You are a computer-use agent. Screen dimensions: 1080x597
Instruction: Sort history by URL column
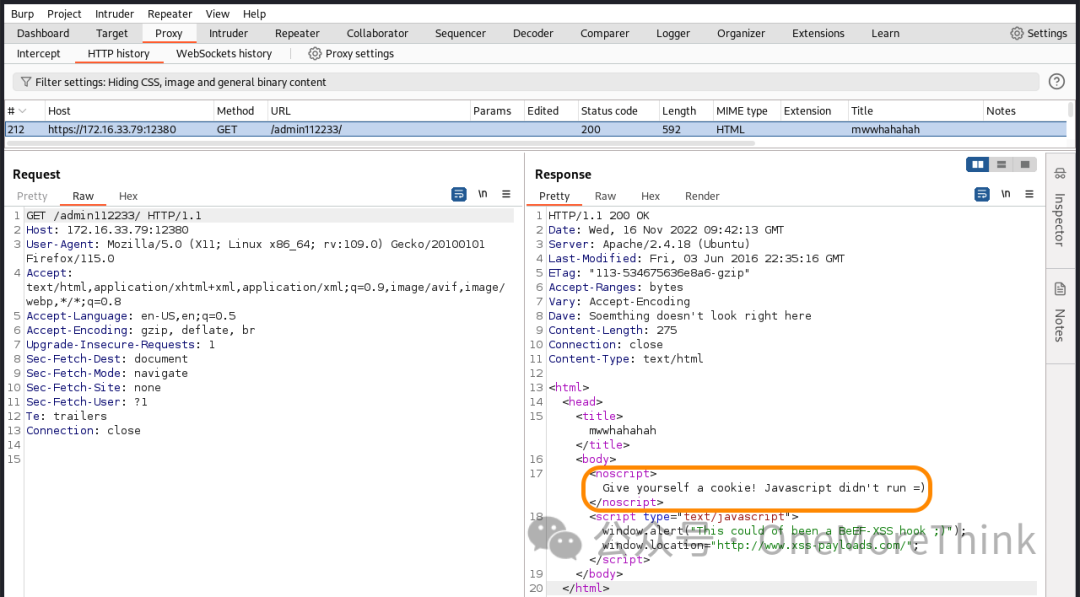[x=368, y=111]
